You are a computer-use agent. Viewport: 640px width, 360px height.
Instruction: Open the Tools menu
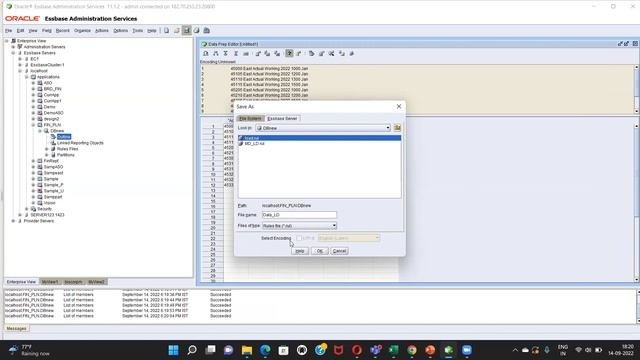138,31
